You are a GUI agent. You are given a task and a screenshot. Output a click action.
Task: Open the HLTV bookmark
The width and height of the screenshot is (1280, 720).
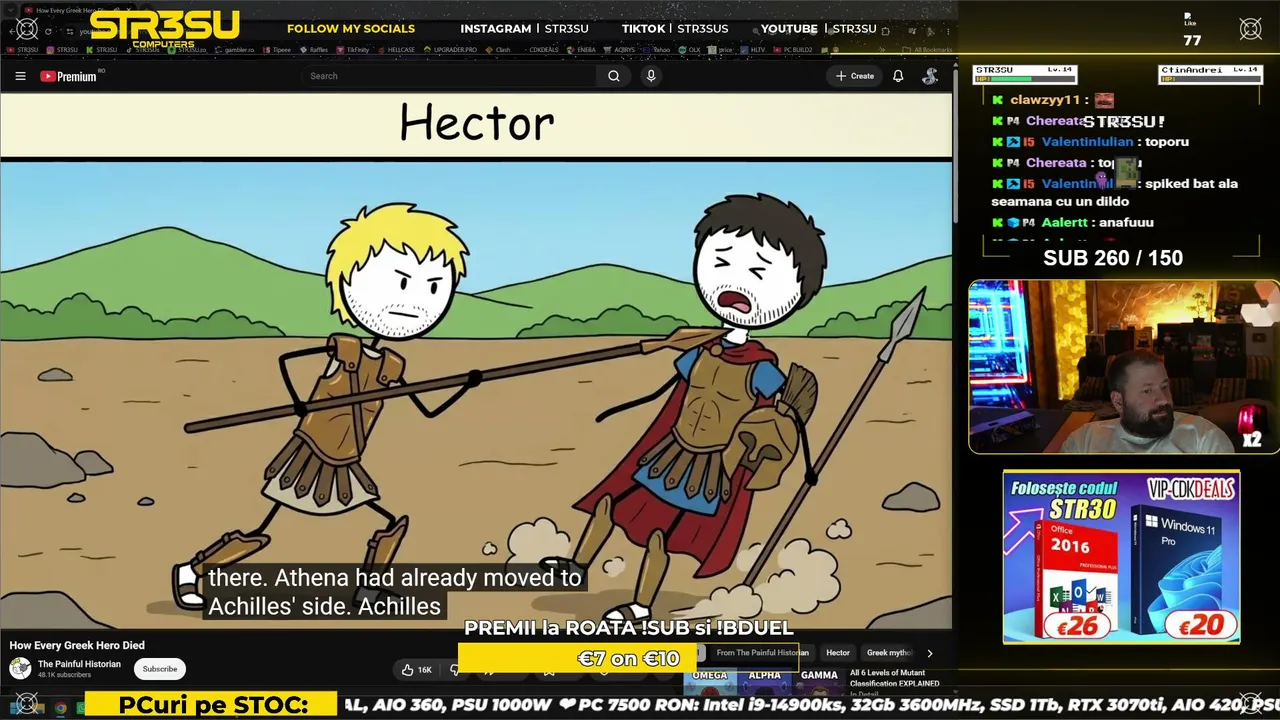pos(754,50)
